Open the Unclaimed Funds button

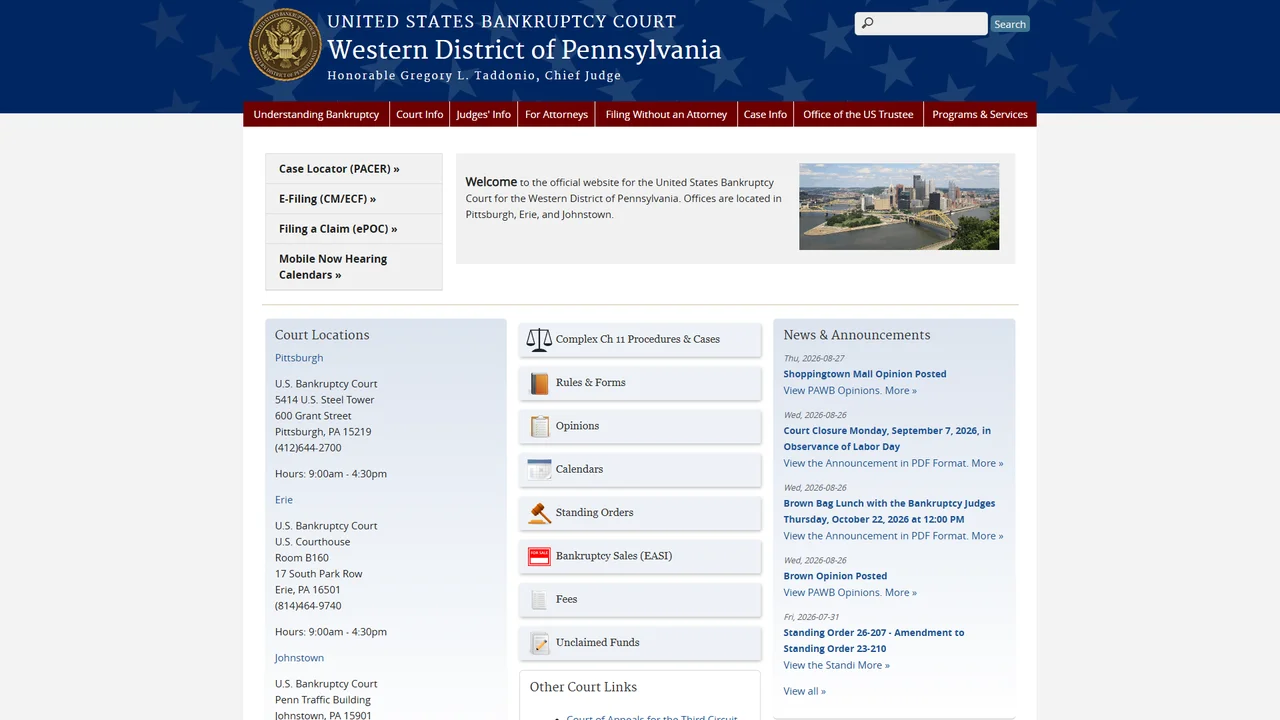click(x=640, y=643)
